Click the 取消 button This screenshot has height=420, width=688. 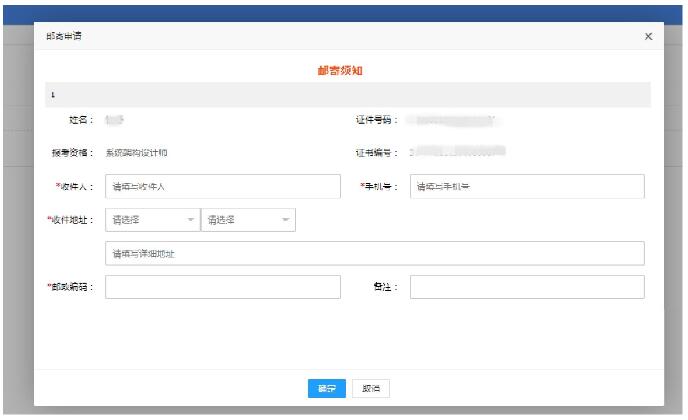(370, 388)
